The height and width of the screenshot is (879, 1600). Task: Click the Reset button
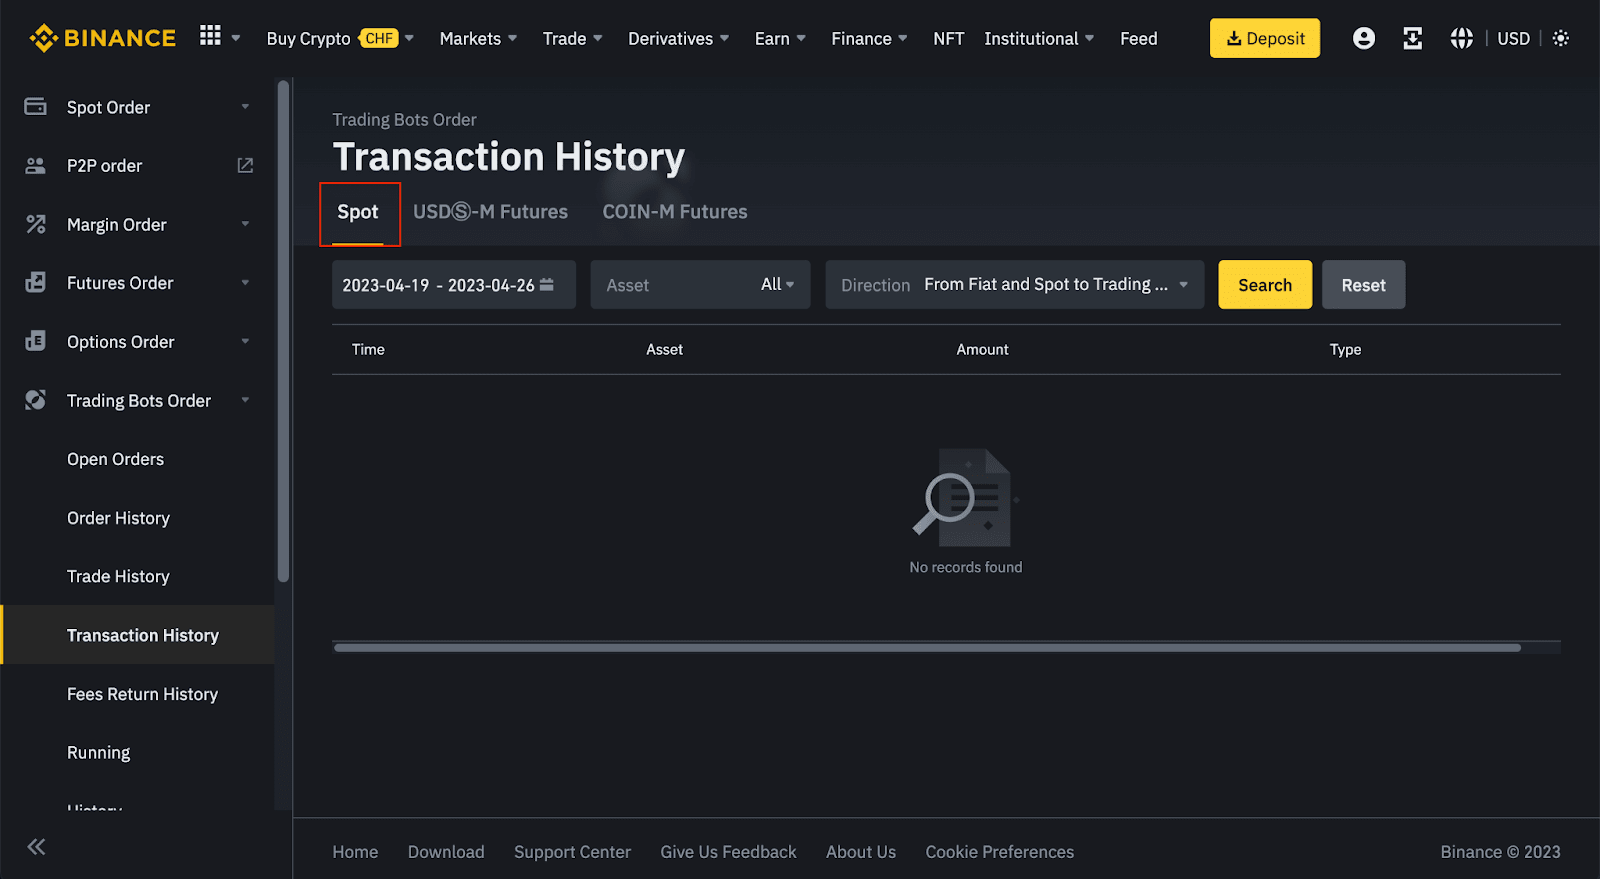point(1363,285)
